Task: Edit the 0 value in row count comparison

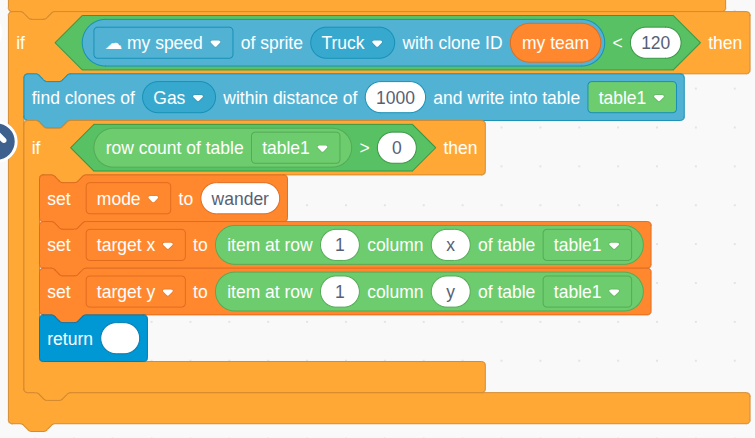Action: tap(396, 148)
